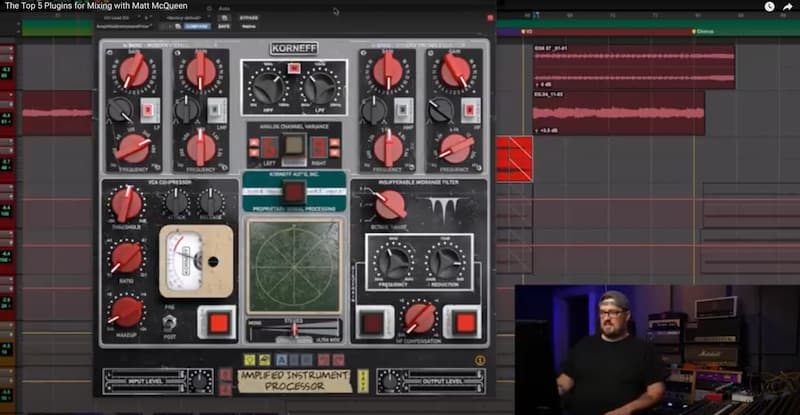Viewport: 800px width, 415px height.
Task: Toggle the HF band red switch
Action: point(470,110)
